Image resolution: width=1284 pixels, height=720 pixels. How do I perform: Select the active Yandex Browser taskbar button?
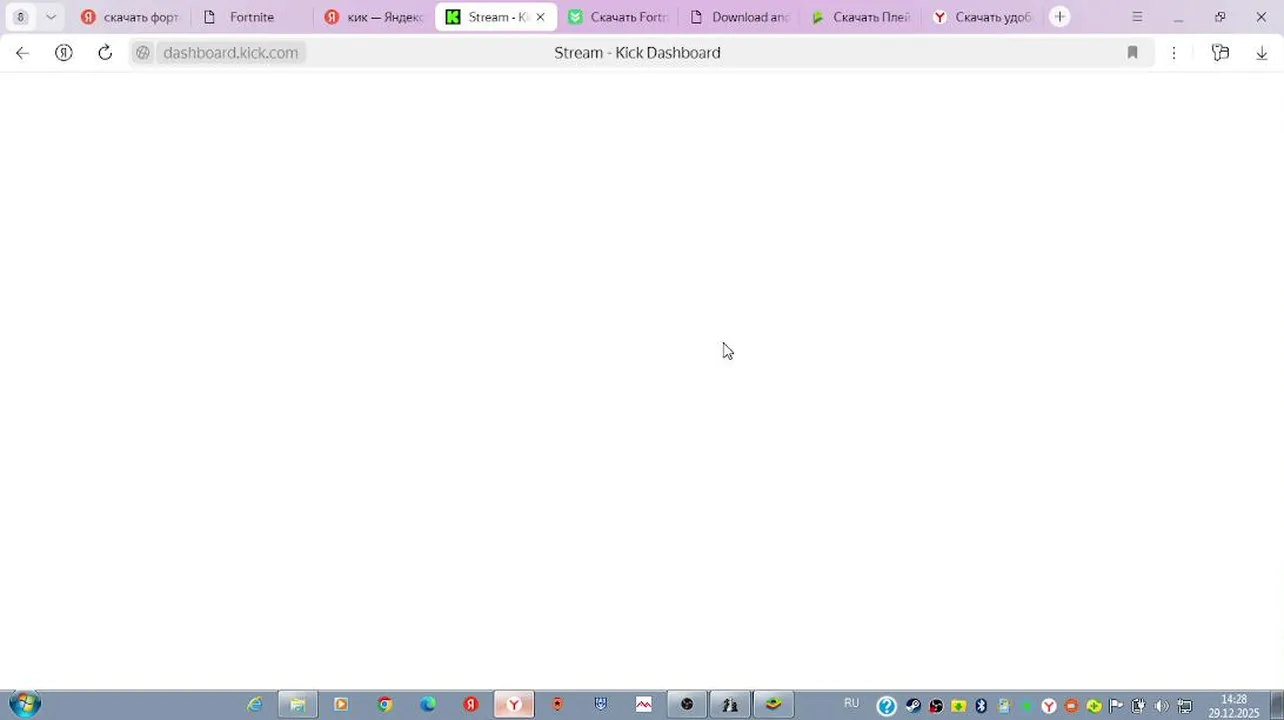(x=514, y=705)
